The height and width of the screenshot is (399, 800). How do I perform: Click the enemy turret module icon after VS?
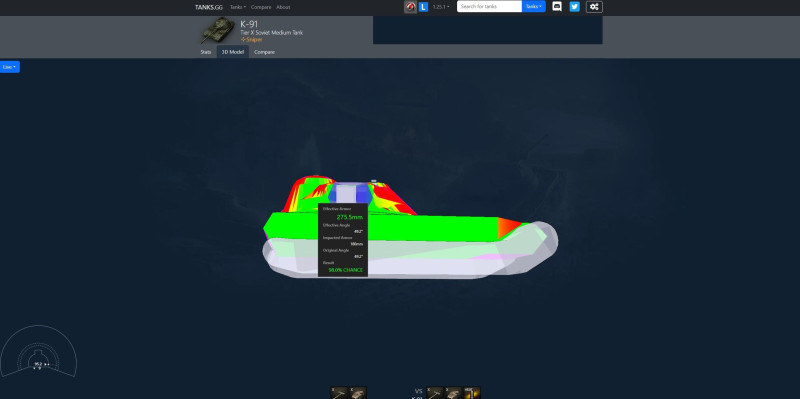(454, 393)
